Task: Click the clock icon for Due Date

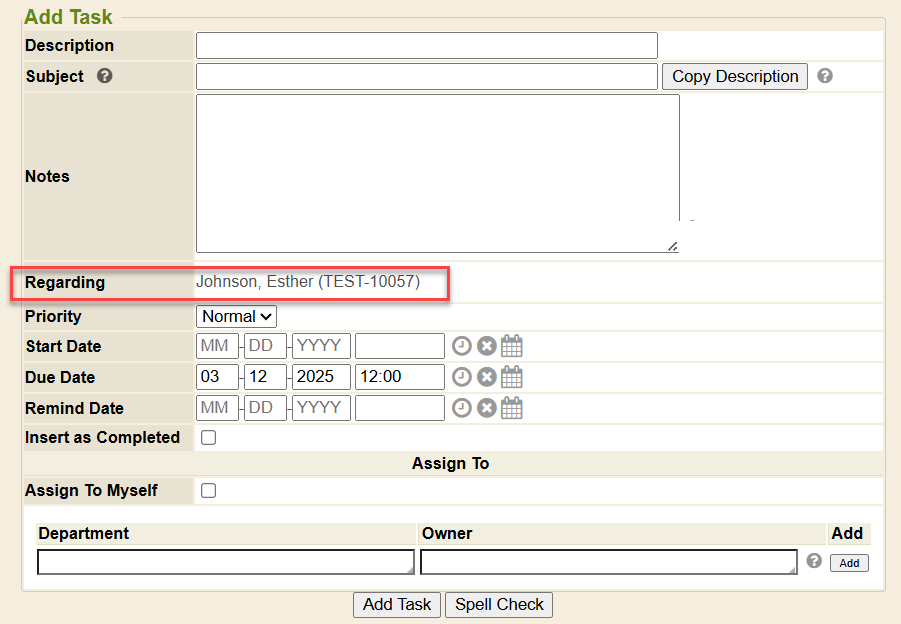Action: [x=461, y=377]
